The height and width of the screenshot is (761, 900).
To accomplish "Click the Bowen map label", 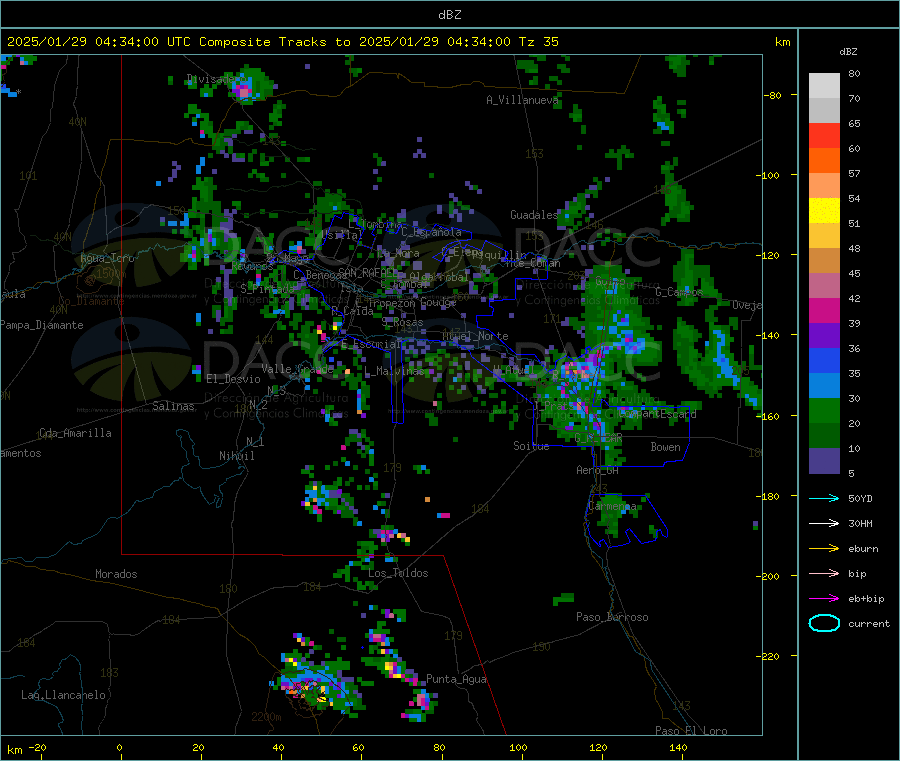I will (x=665, y=447).
